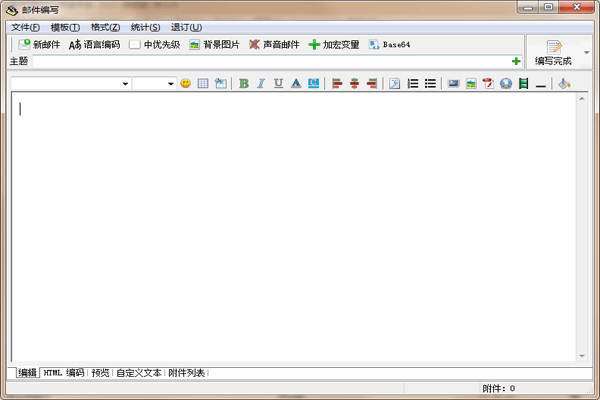Enable the 中优先级 priority checkbox

(x=135, y=45)
